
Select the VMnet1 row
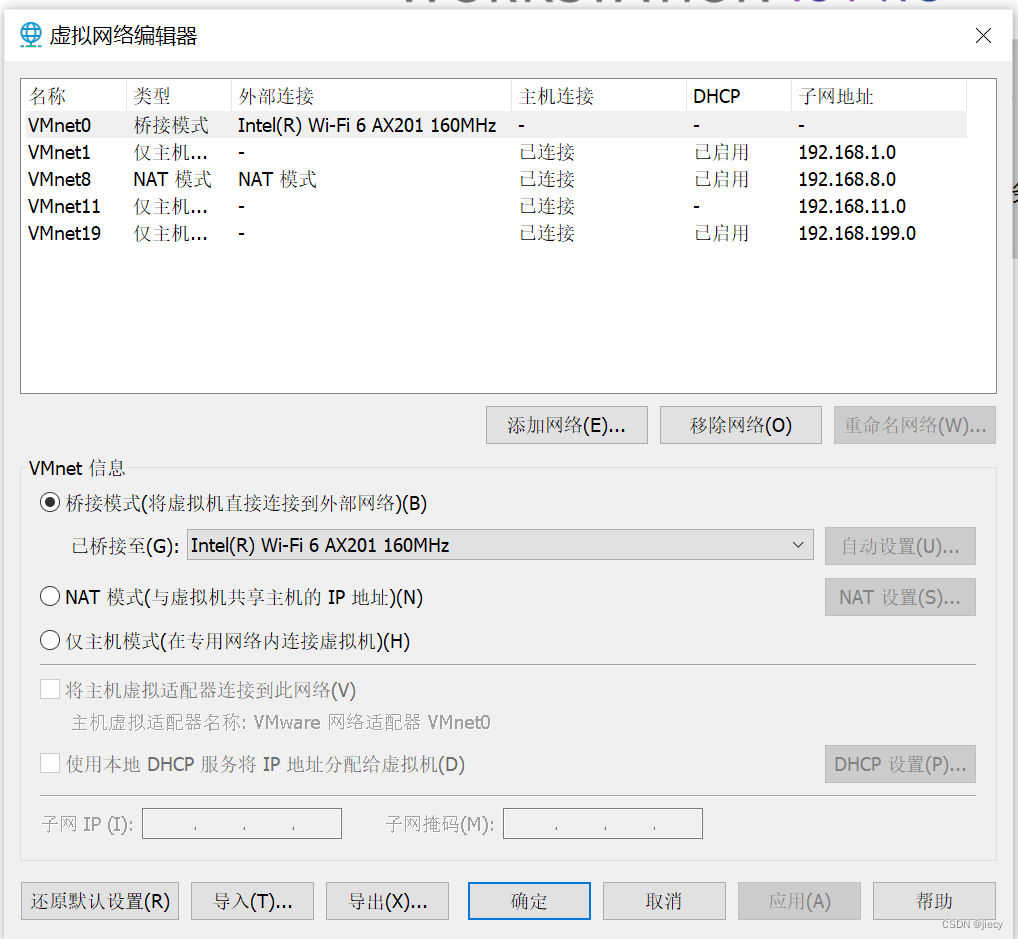(x=496, y=152)
